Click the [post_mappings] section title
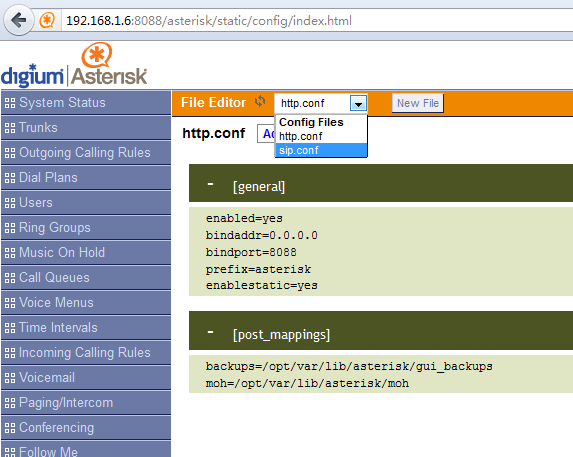 [x=281, y=335]
